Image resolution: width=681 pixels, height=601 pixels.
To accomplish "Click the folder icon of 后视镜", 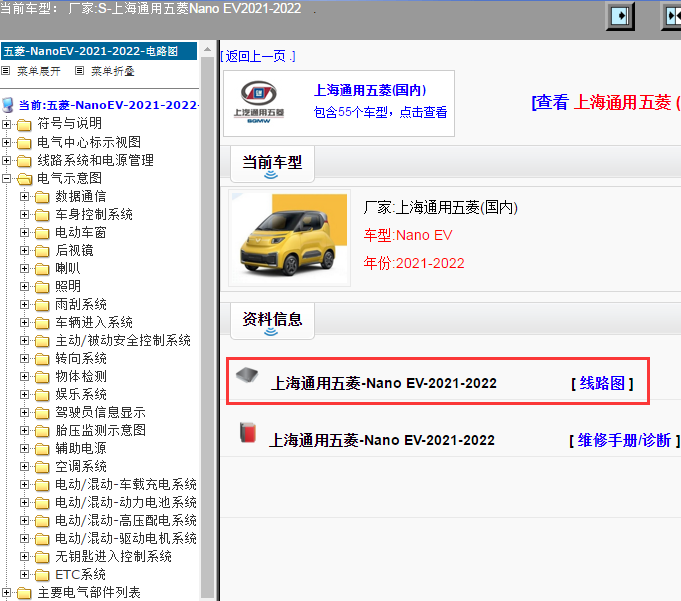I will coord(42,251).
